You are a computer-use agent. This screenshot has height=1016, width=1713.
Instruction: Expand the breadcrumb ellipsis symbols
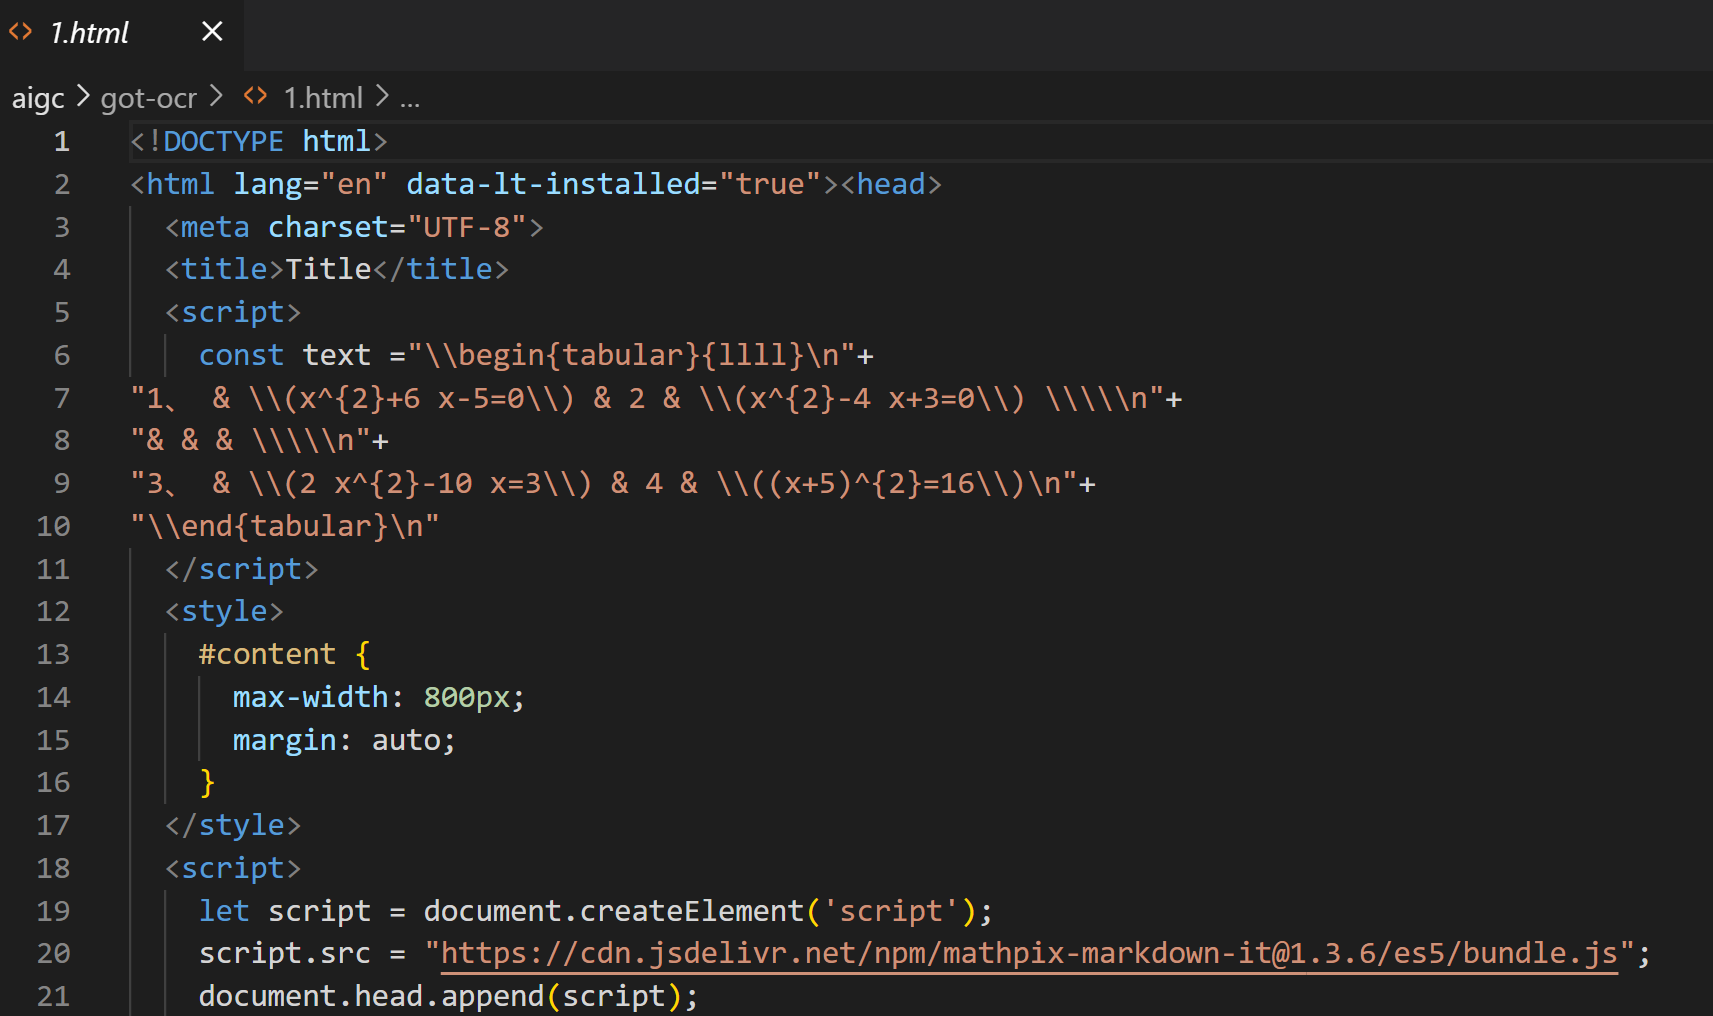[410, 100]
